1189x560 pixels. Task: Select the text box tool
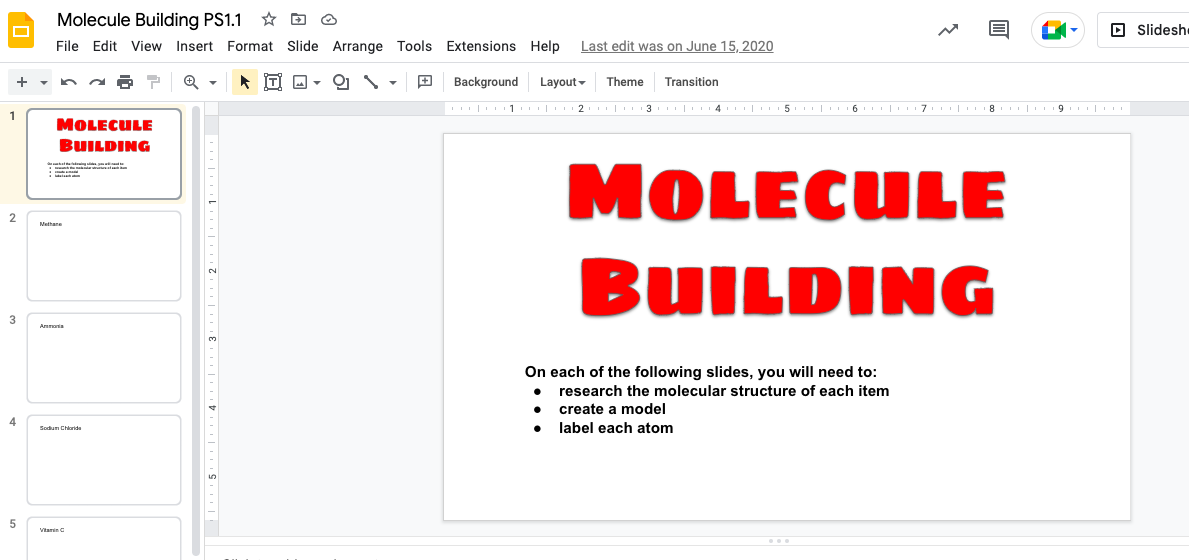click(272, 82)
